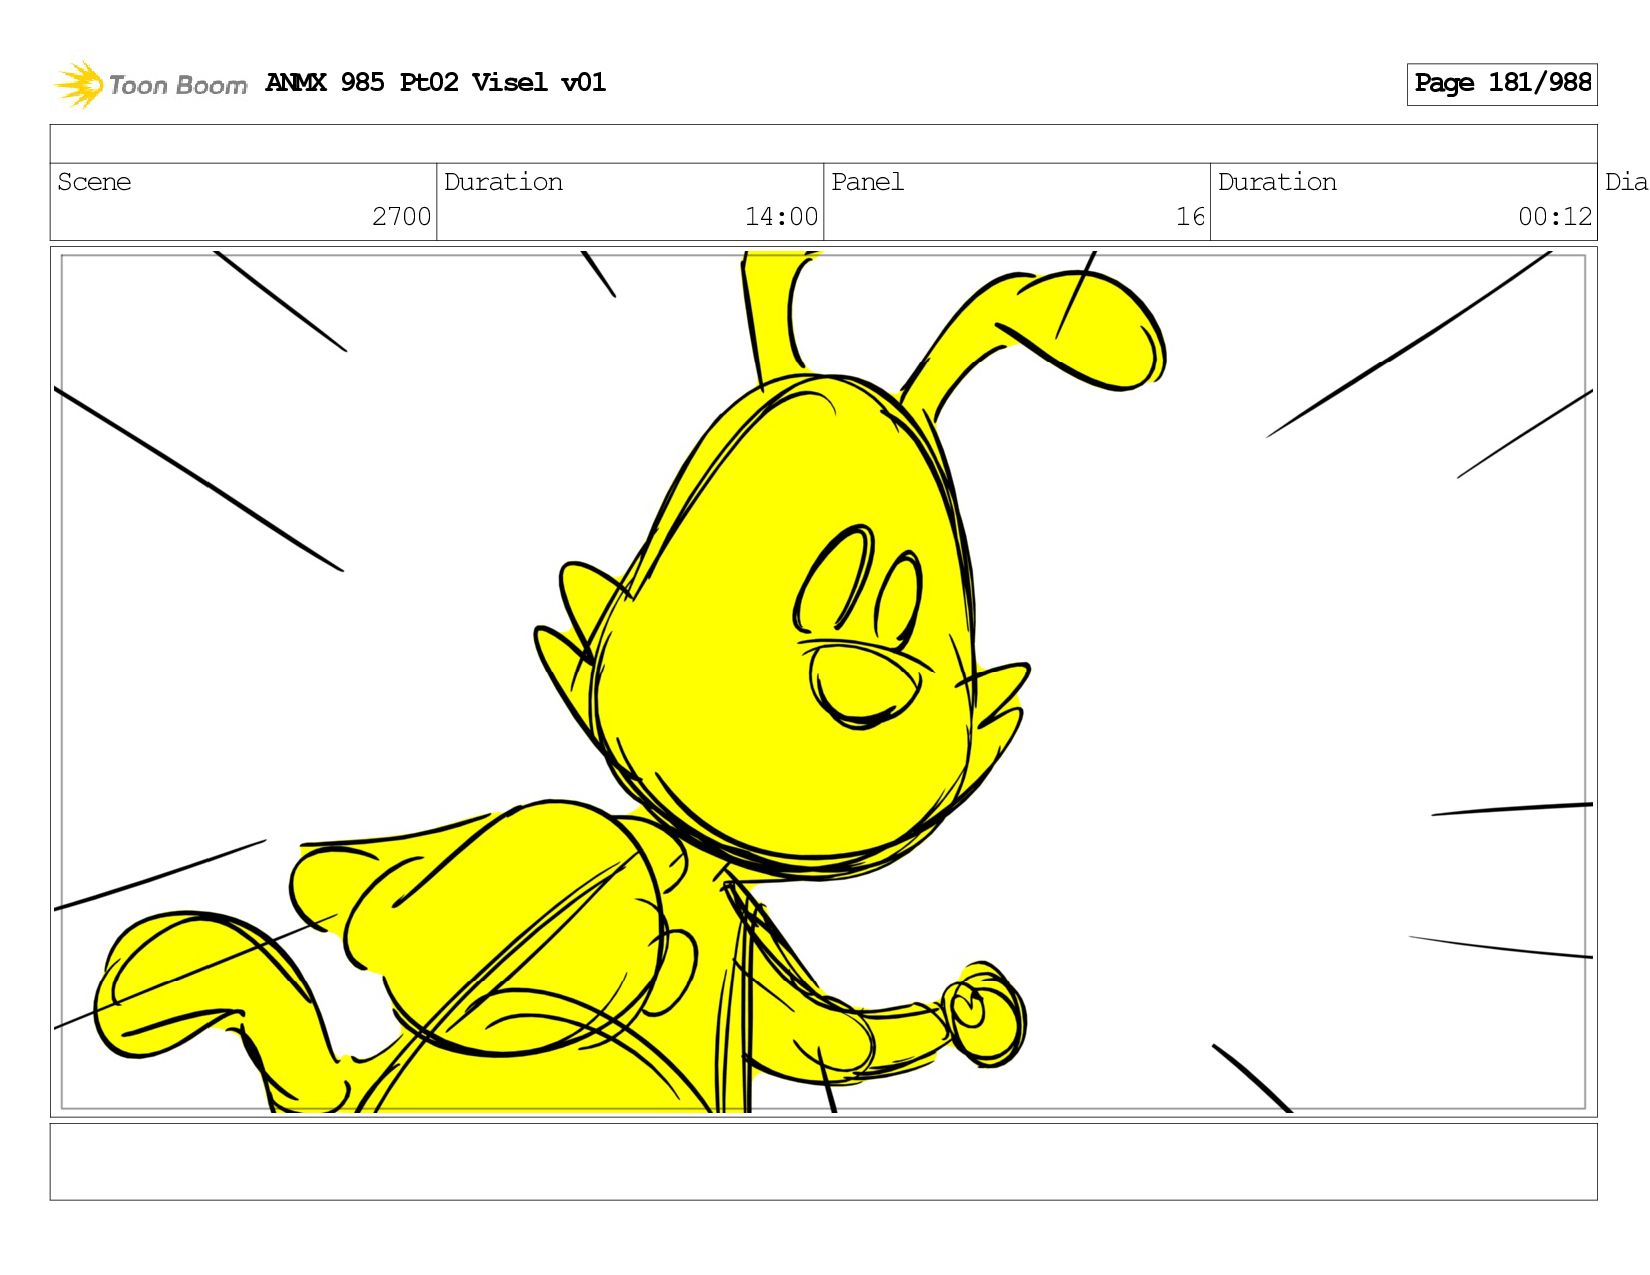This screenshot has width=1650, height=1275.
Task: Click the 'Page 181/988' box
Action: point(1502,84)
